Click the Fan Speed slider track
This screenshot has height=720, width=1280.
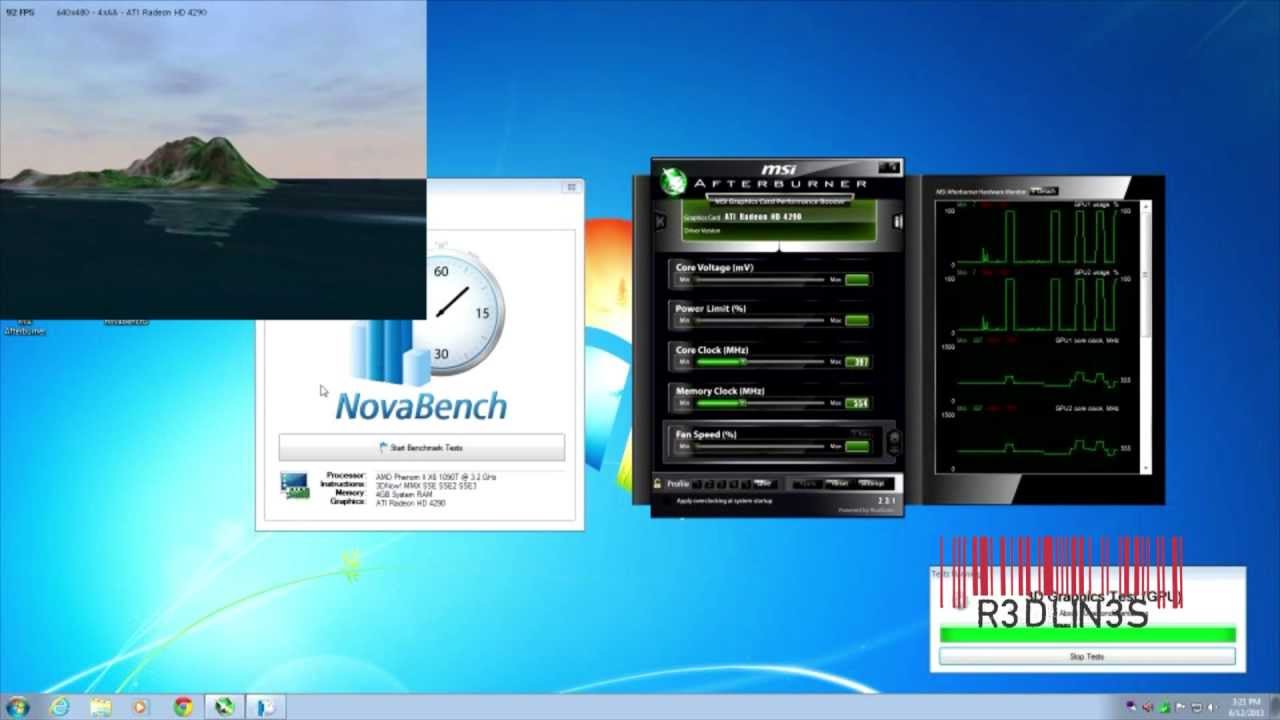coord(760,446)
